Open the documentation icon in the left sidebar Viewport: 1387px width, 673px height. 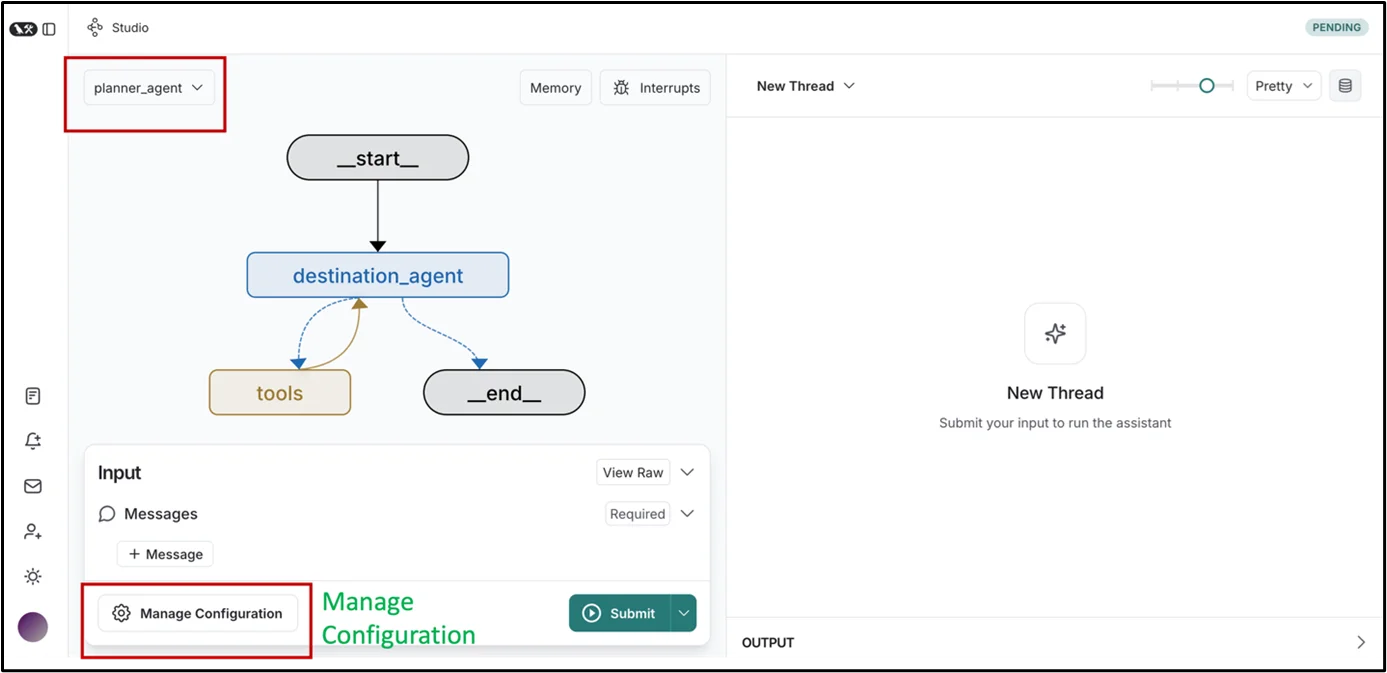tap(33, 396)
